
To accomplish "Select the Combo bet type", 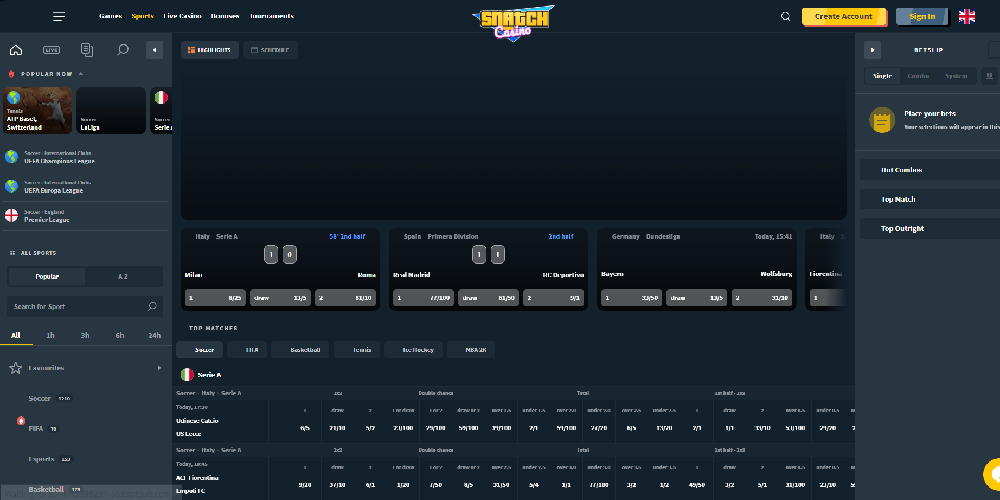I will (x=917, y=76).
